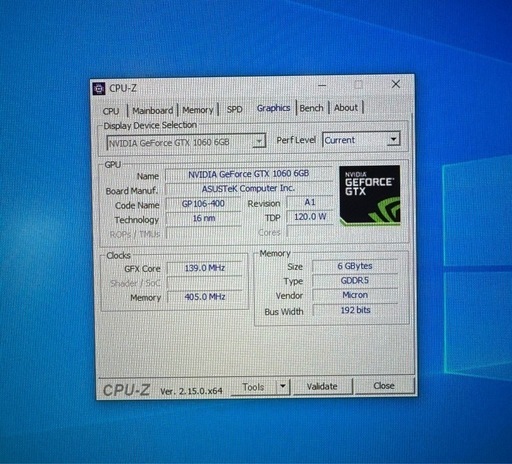The image size is (512, 464).
Task: Click the empty ROPs / TMUs field
Action: (204, 233)
